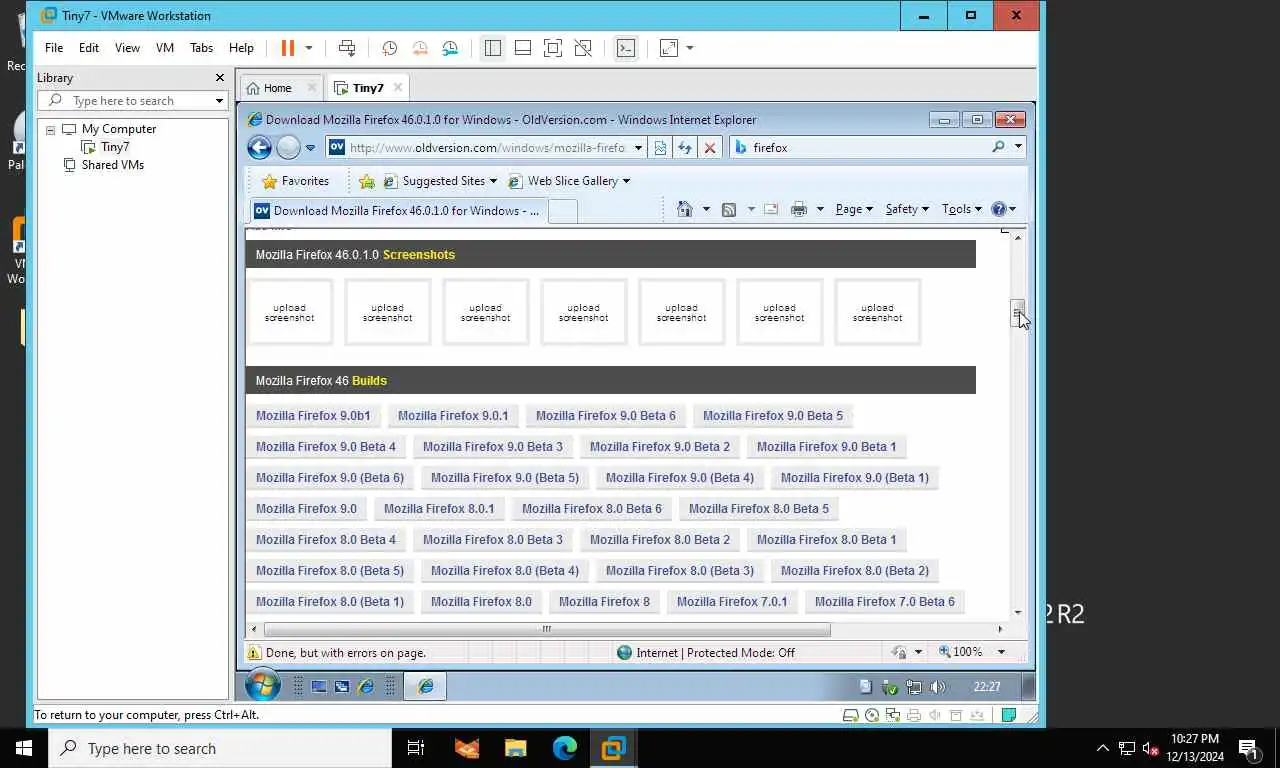The width and height of the screenshot is (1280, 768).
Task: Open the VMware Tabs menu
Action: 201,48
